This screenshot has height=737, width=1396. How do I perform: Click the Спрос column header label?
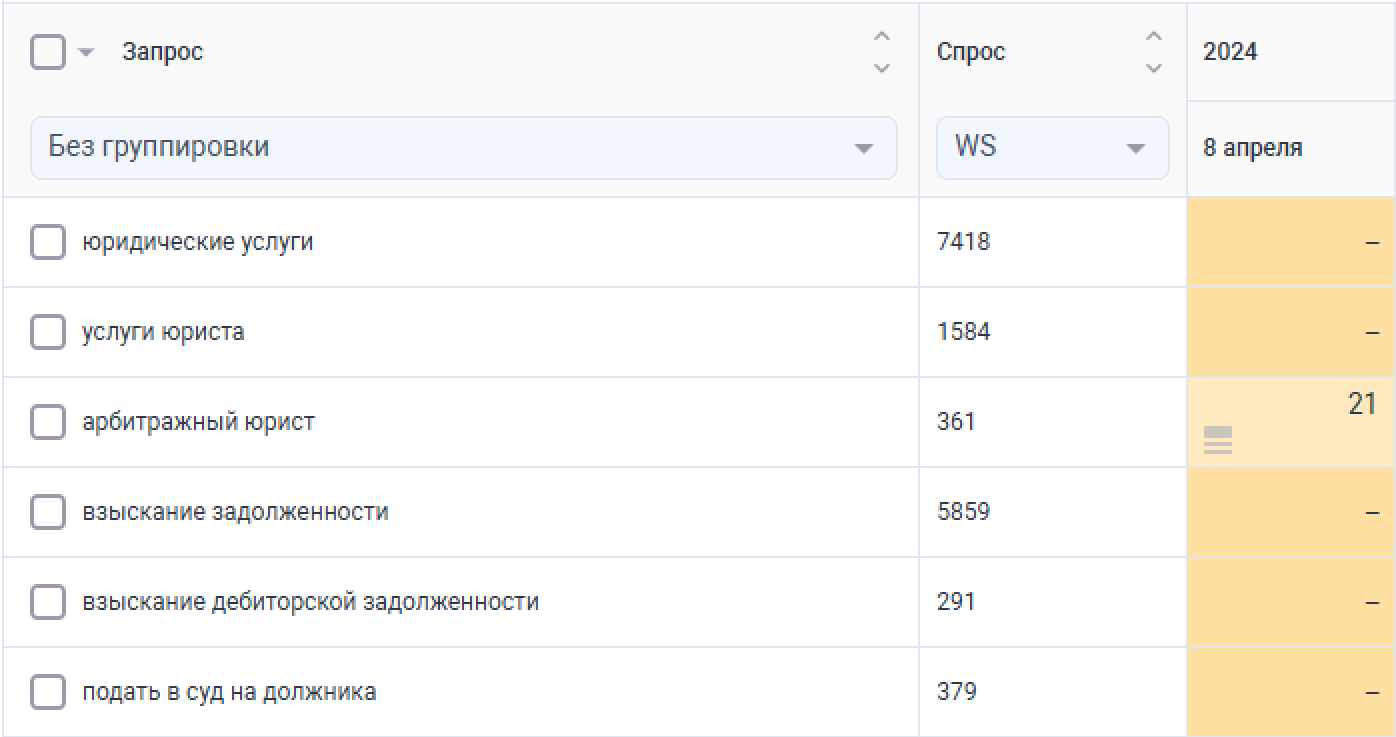pos(971,52)
